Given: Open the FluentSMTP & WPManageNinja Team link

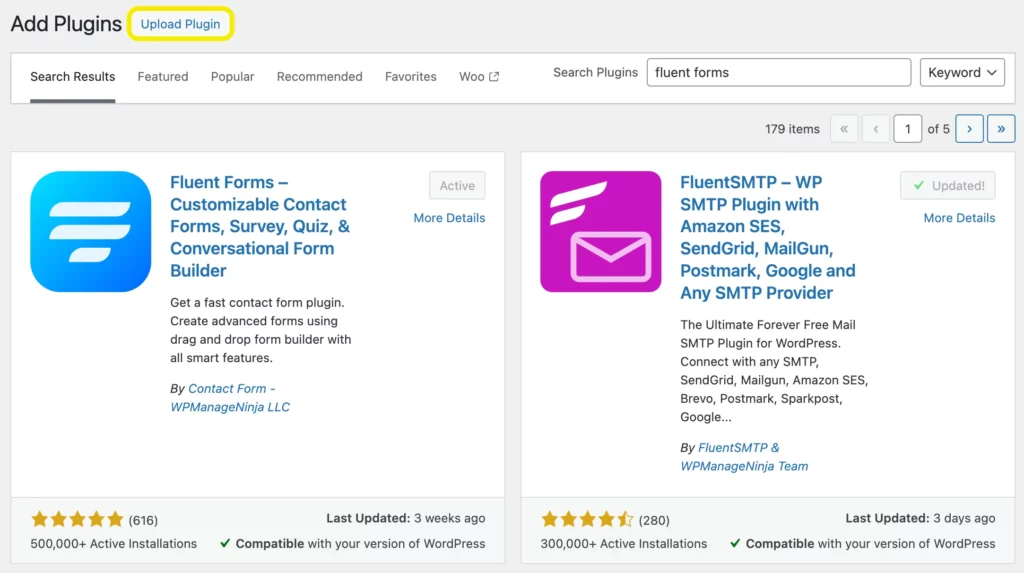Looking at the screenshot, I should pos(744,457).
